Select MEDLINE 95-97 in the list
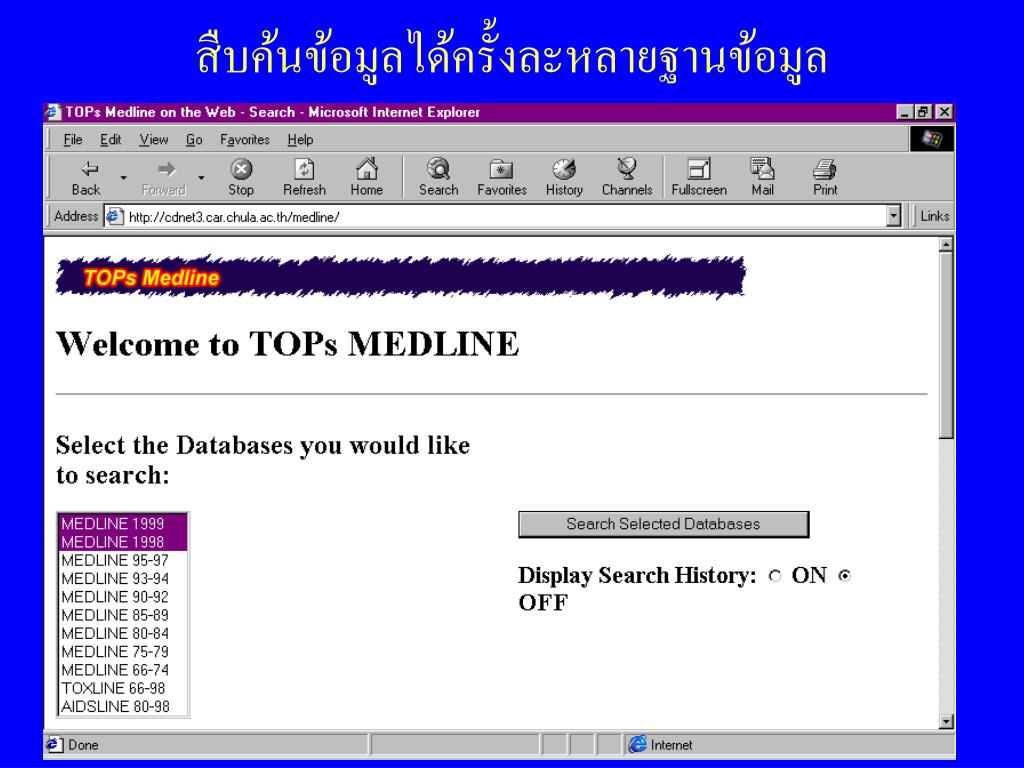 tap(123, 560)
